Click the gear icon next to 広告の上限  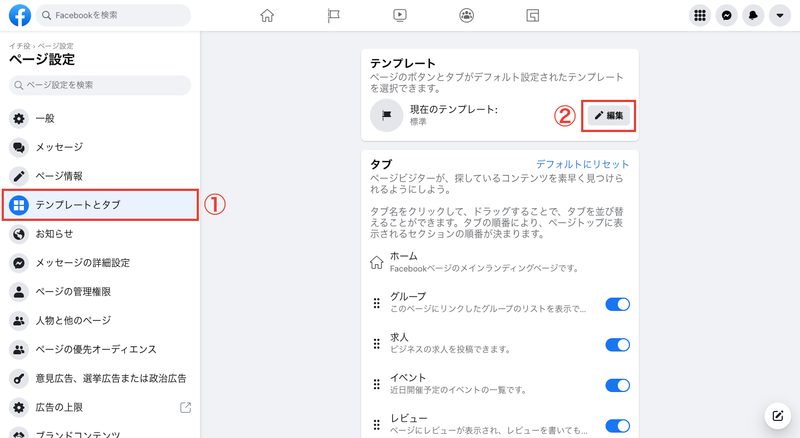click(x=19, y=407)
